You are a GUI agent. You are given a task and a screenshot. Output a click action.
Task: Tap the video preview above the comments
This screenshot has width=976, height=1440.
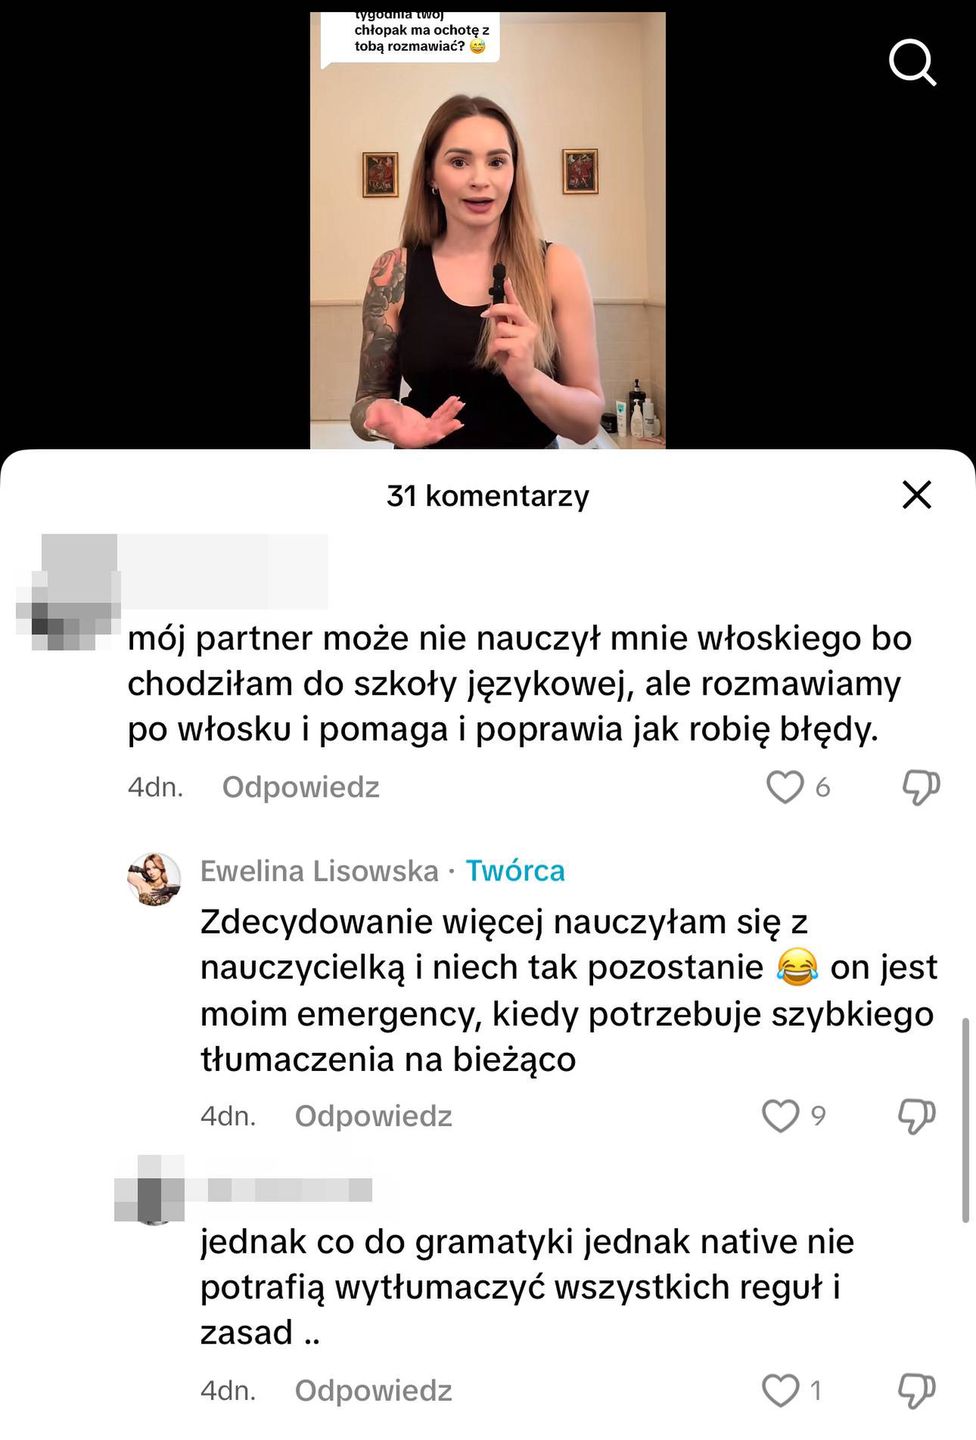[487, 230]
